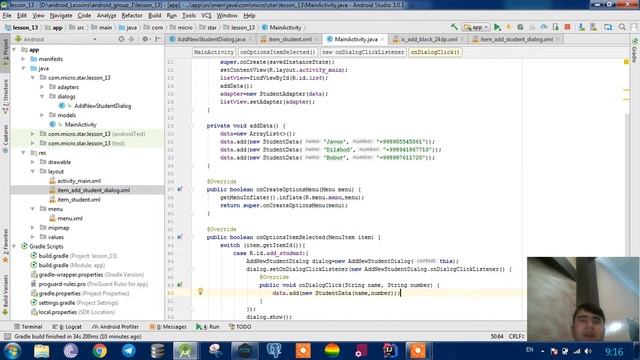This screenshot has width=640, height=360.
Task: Click override gutter marker beside onOptionsItemSelected
Action: click(x=180, y=237)
